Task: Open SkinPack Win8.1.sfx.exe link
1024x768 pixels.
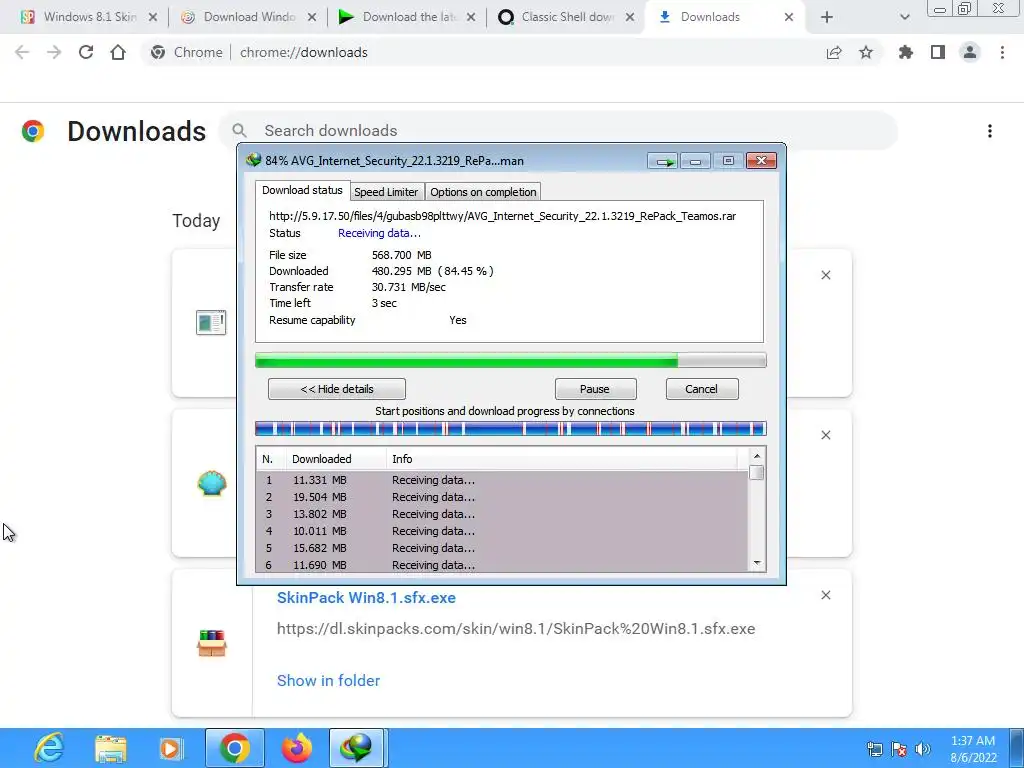Action: (x=366, y=598)
